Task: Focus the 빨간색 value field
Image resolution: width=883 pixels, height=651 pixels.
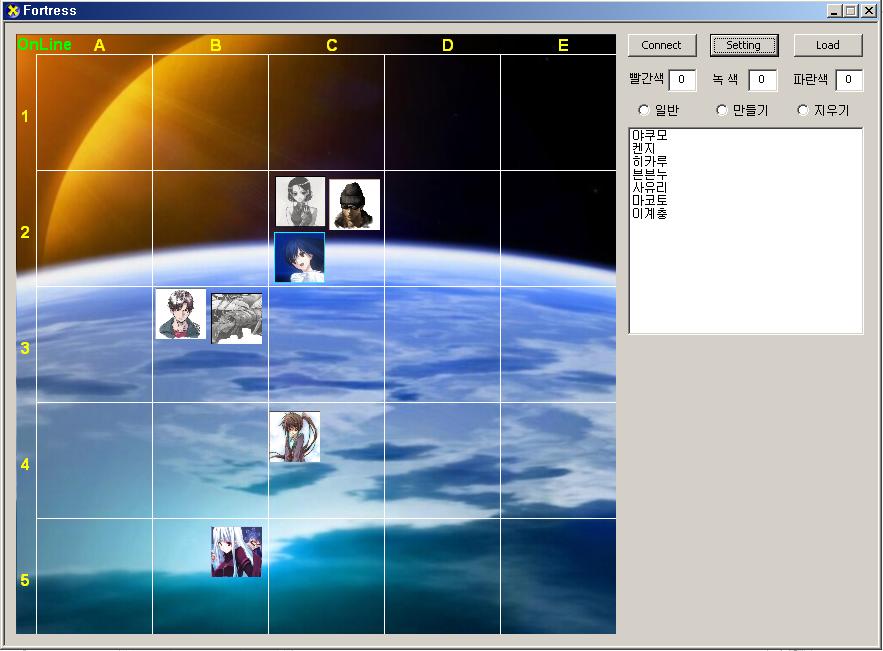Action: coord(682,79)
